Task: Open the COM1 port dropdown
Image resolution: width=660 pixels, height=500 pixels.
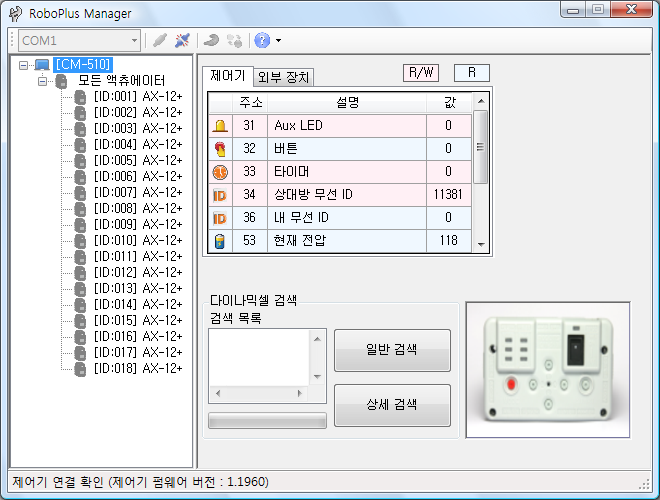Action: click(x=133, y=41)
